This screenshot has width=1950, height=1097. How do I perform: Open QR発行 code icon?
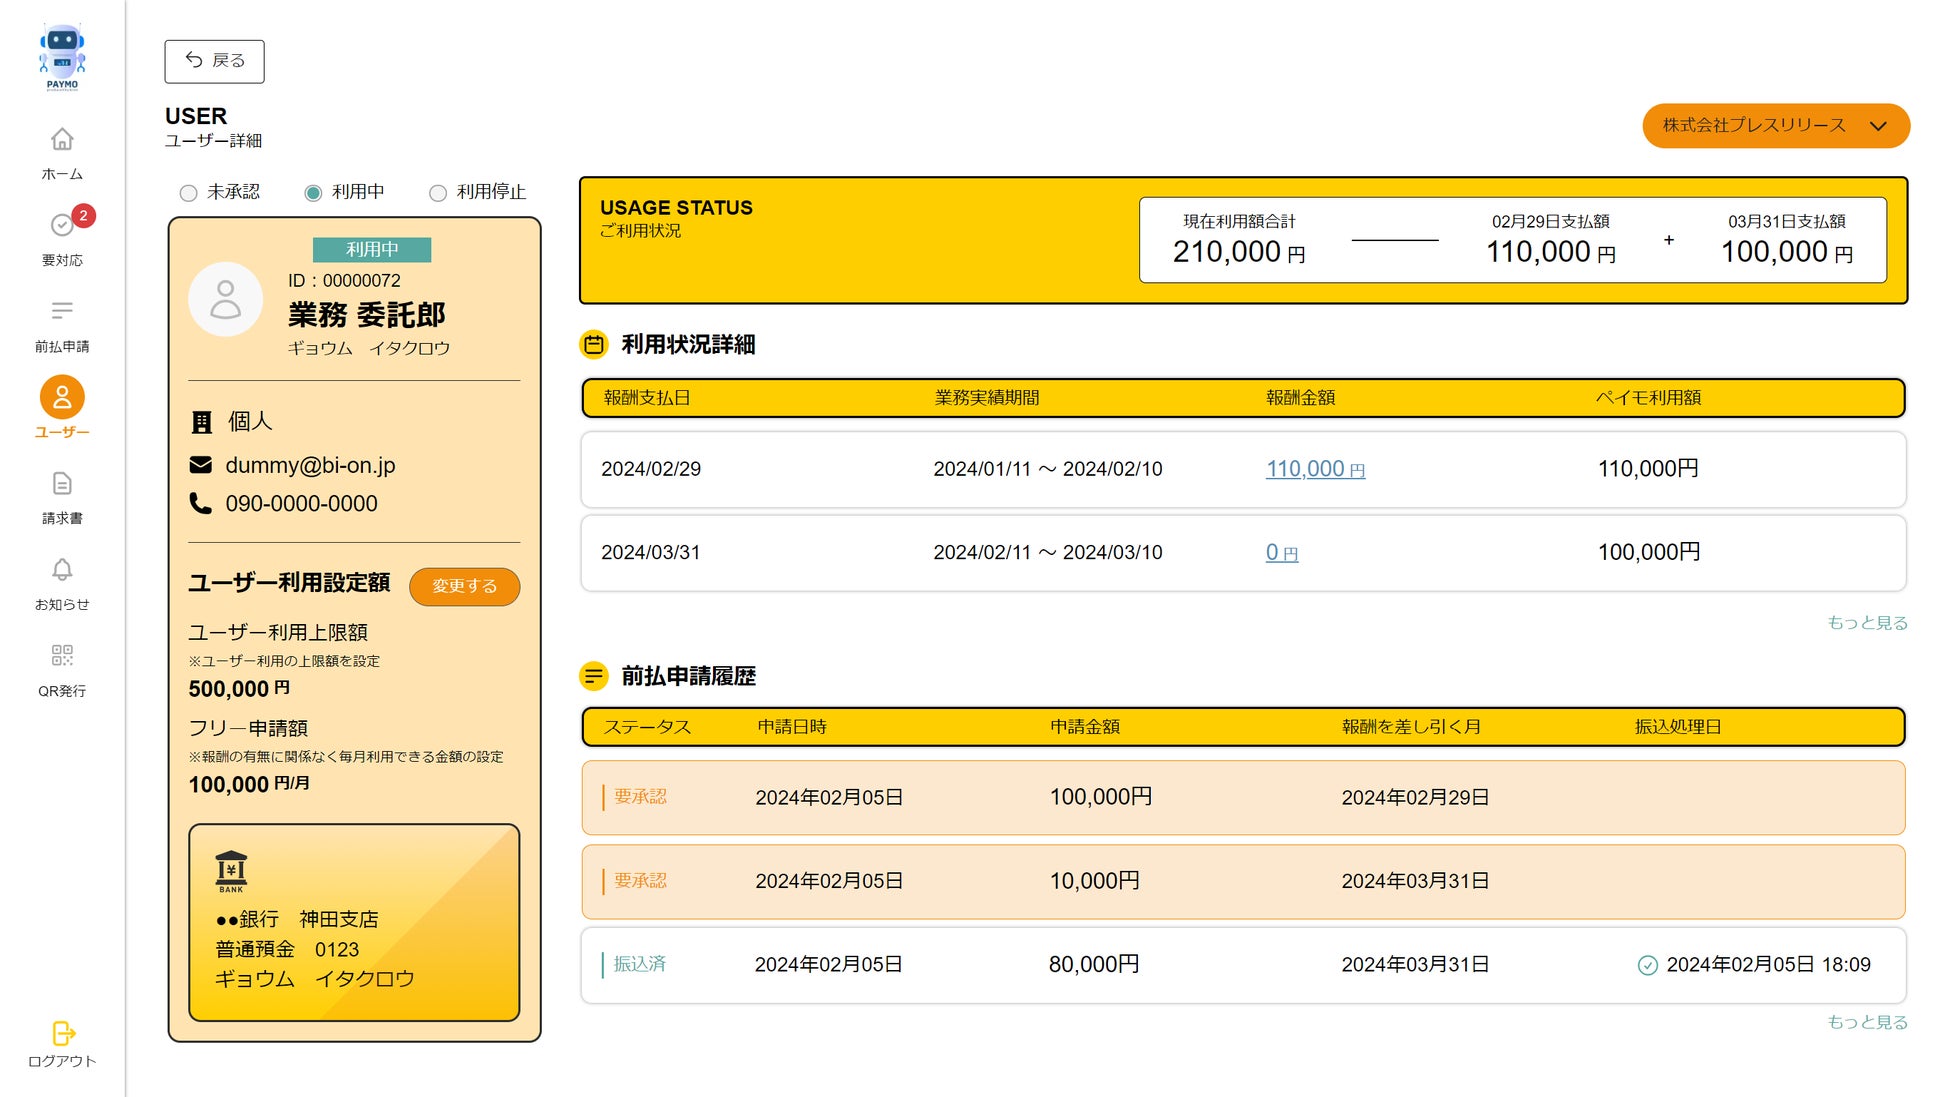pyautogui.click(x=62, y=656)
